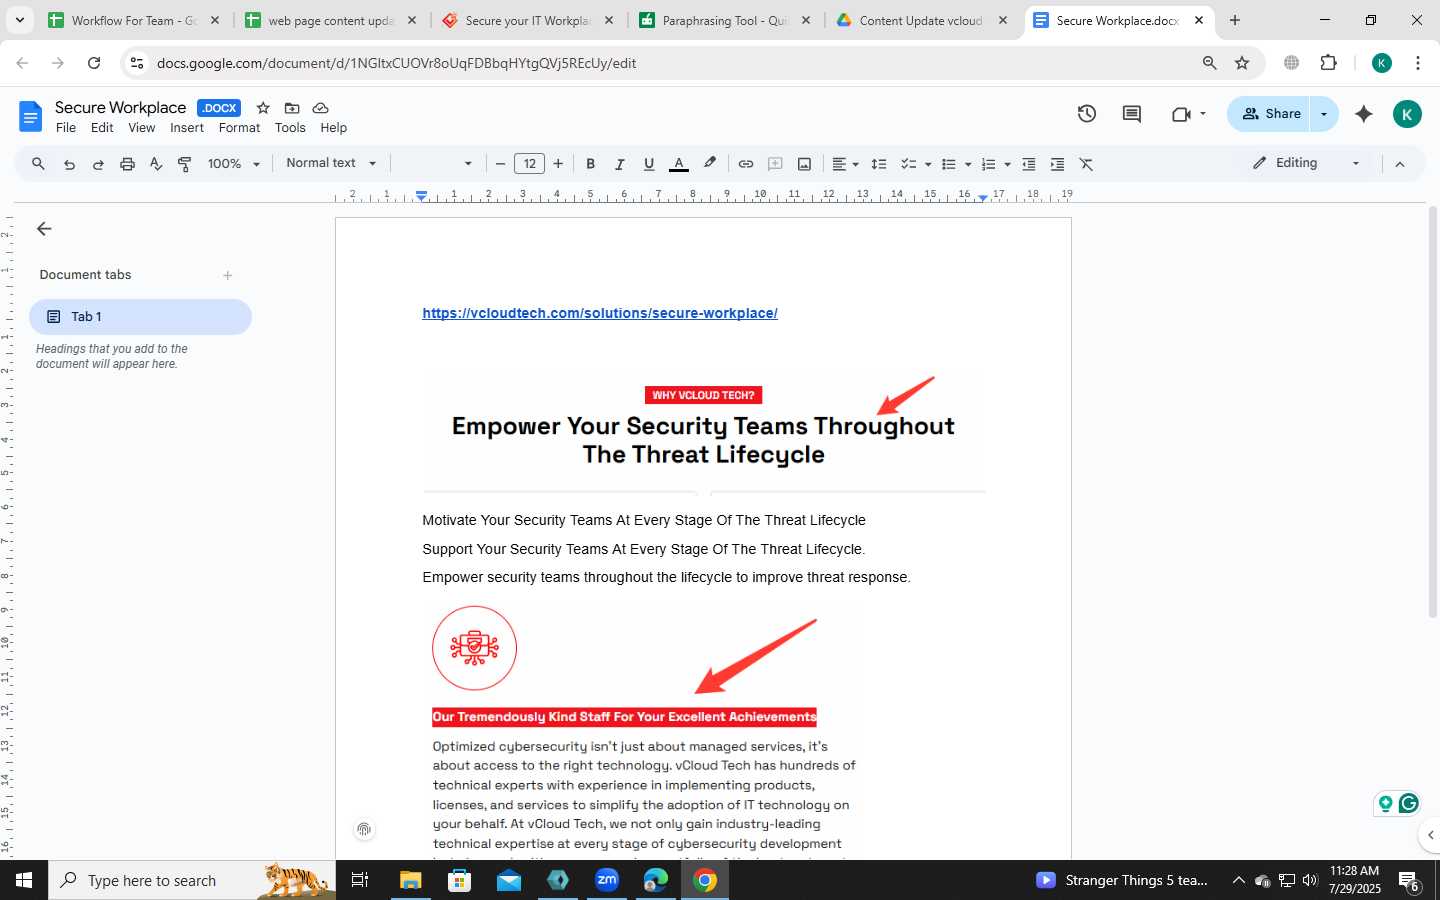The width and height of the screenshot is (1440, 900).
Task: Open the Help menu
Action: click(x=333, y=128)
